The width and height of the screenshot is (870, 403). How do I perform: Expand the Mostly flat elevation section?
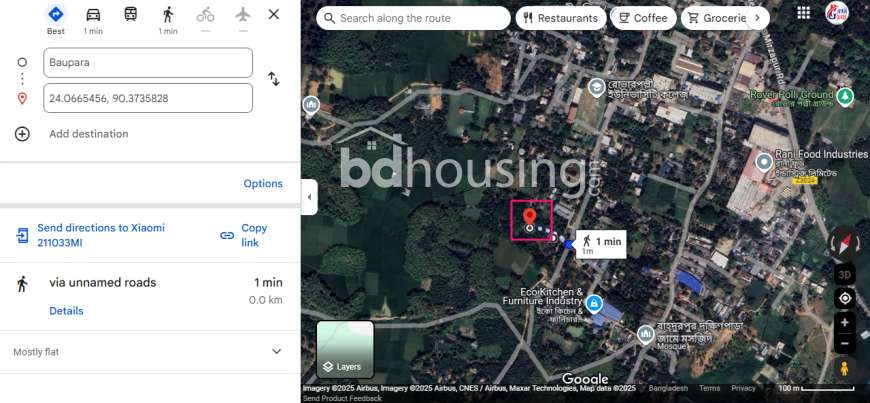pos(276,351)
